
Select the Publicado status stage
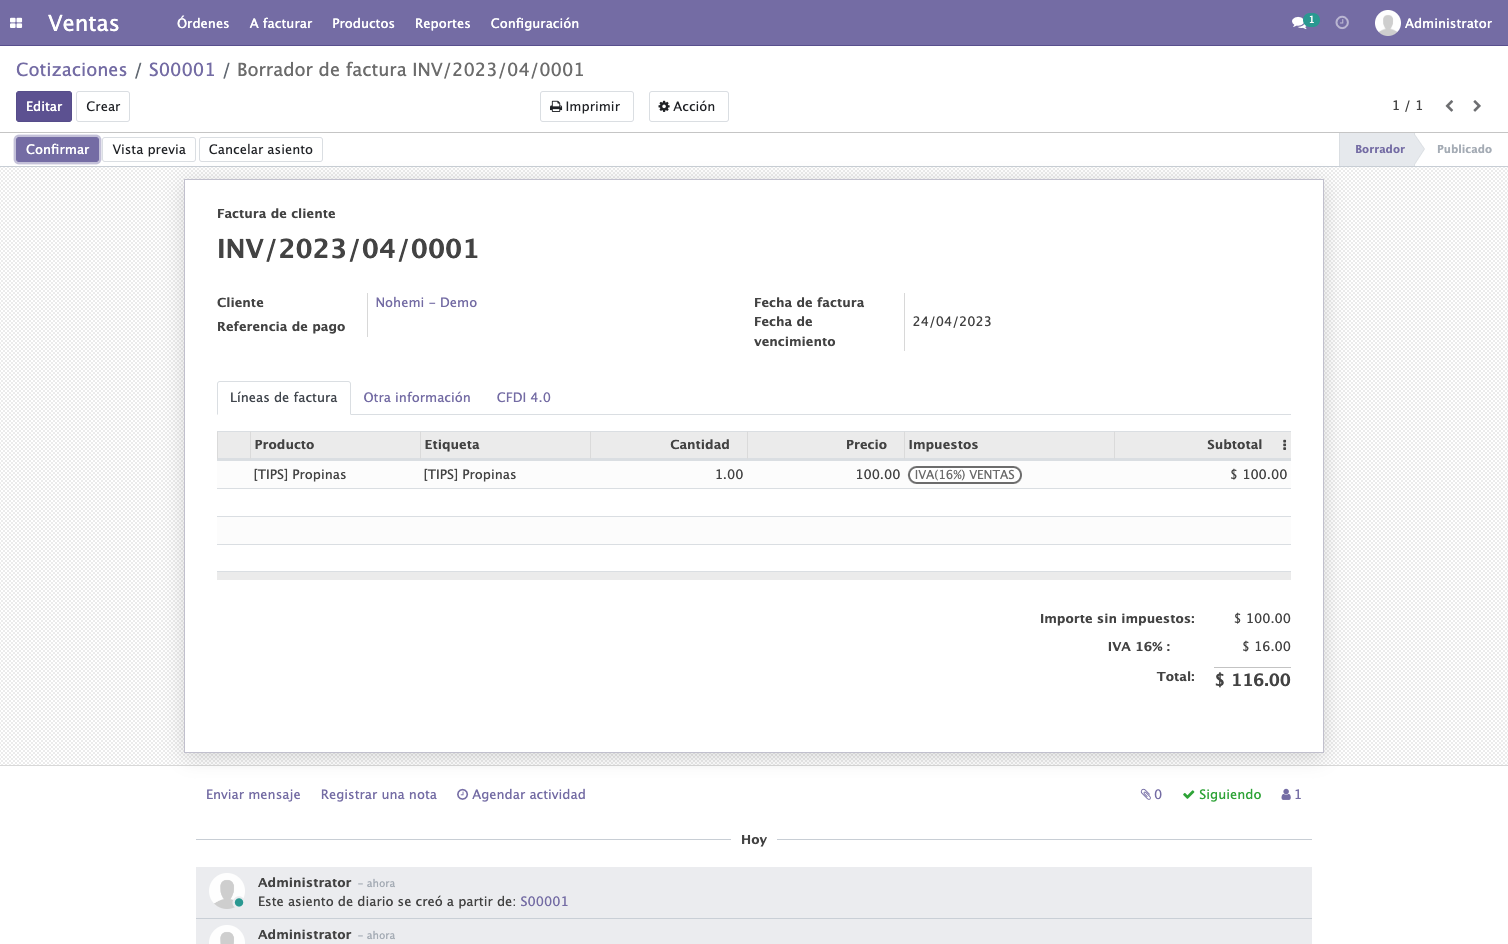click(1464, 150)
